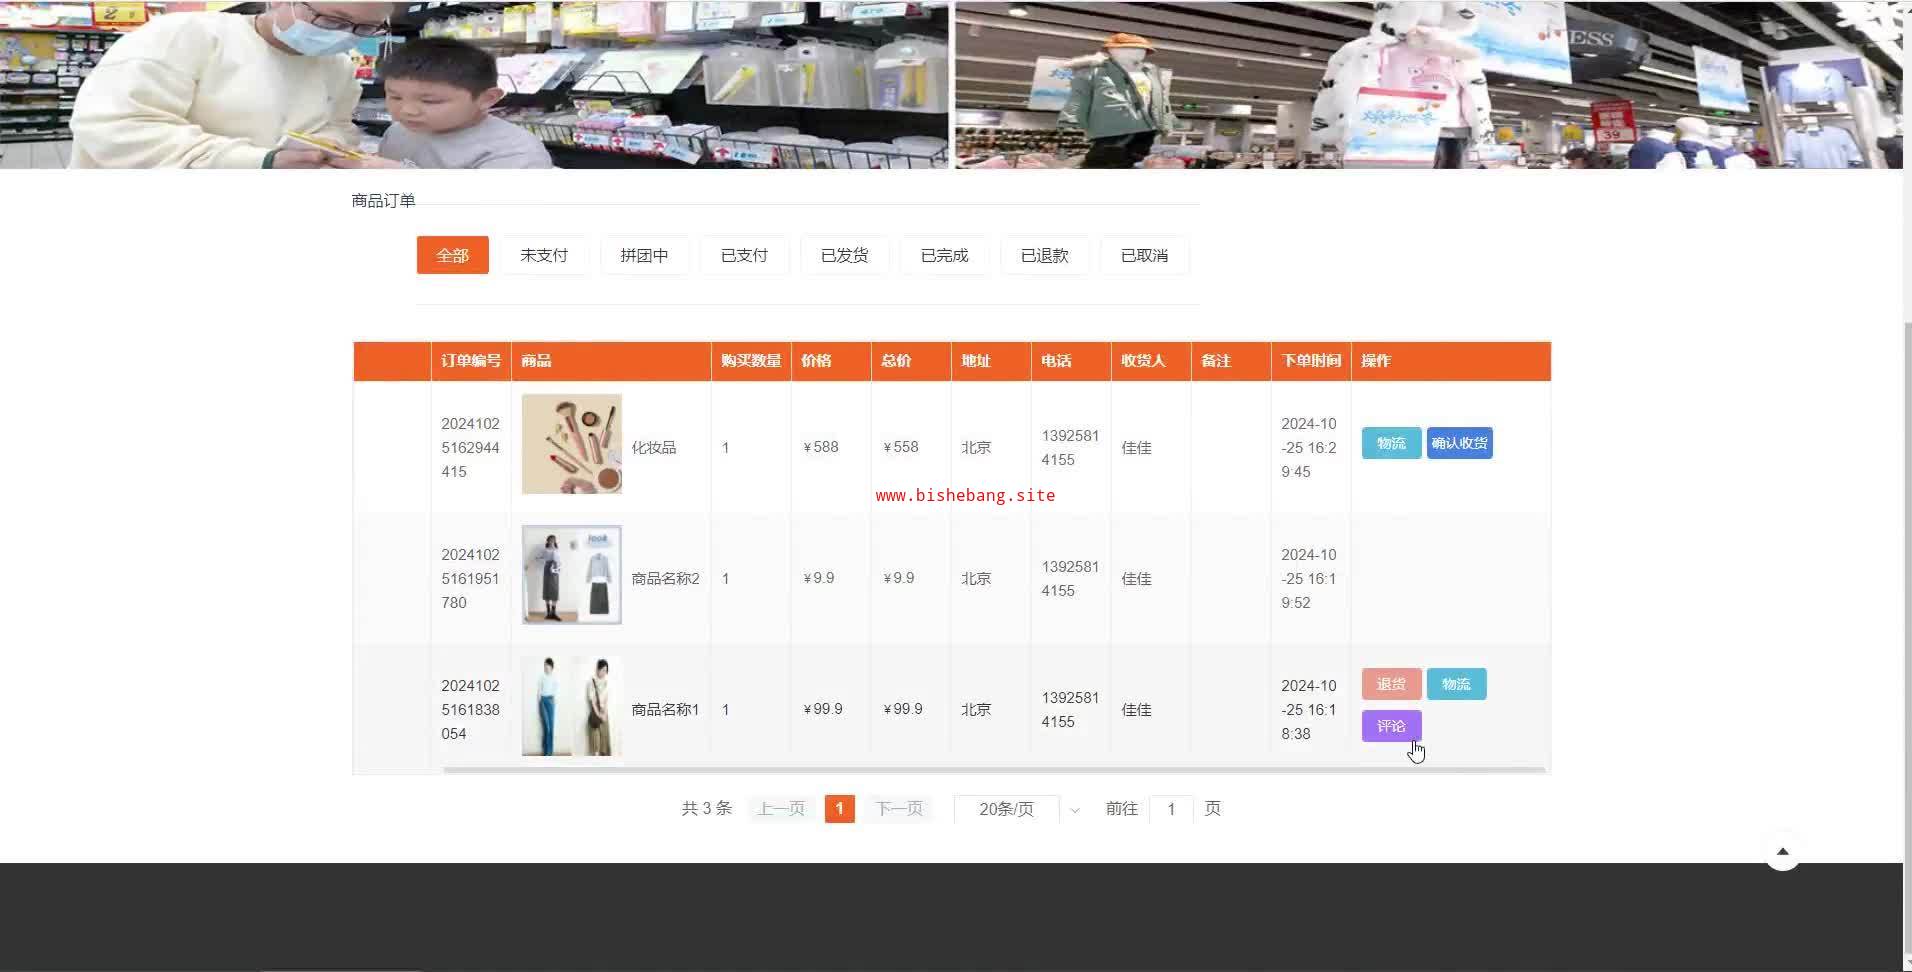Click the 商品订单 section heading
The height and width of the screenshot is (972, 1912).
click(383, 201)
